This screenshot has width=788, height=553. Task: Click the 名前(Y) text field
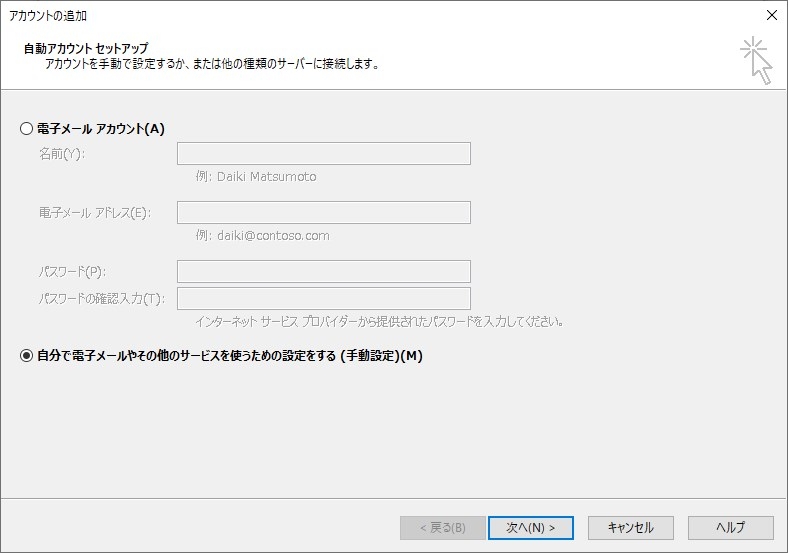(x=323, y=153)
